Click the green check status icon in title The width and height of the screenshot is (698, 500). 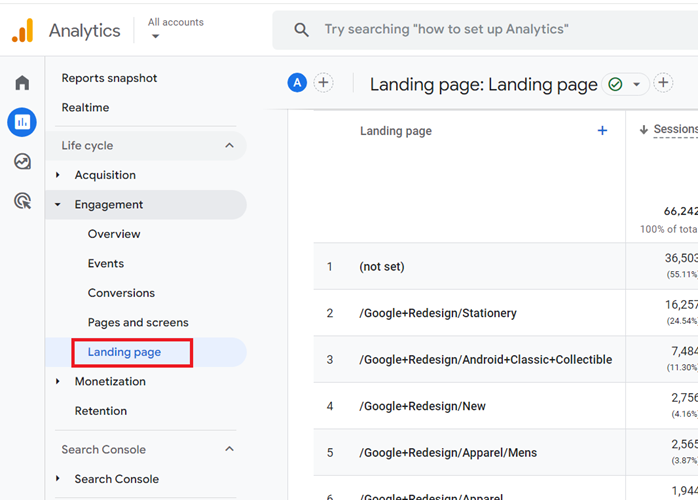coord(615,84)
